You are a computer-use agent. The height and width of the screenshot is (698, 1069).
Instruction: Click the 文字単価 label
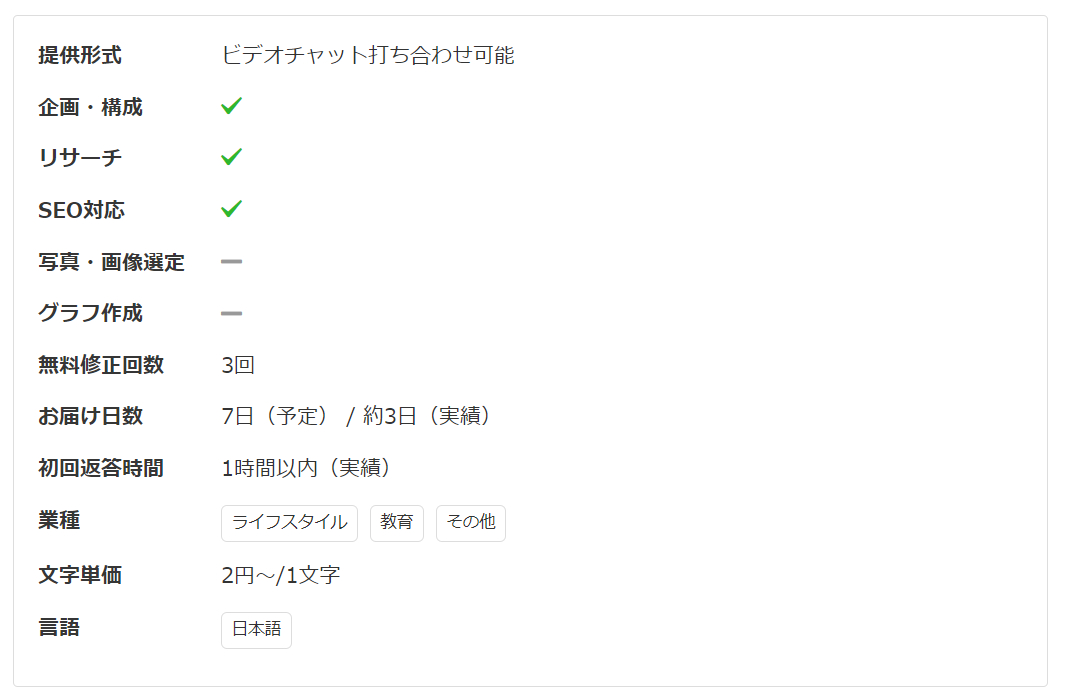[80, 575]
